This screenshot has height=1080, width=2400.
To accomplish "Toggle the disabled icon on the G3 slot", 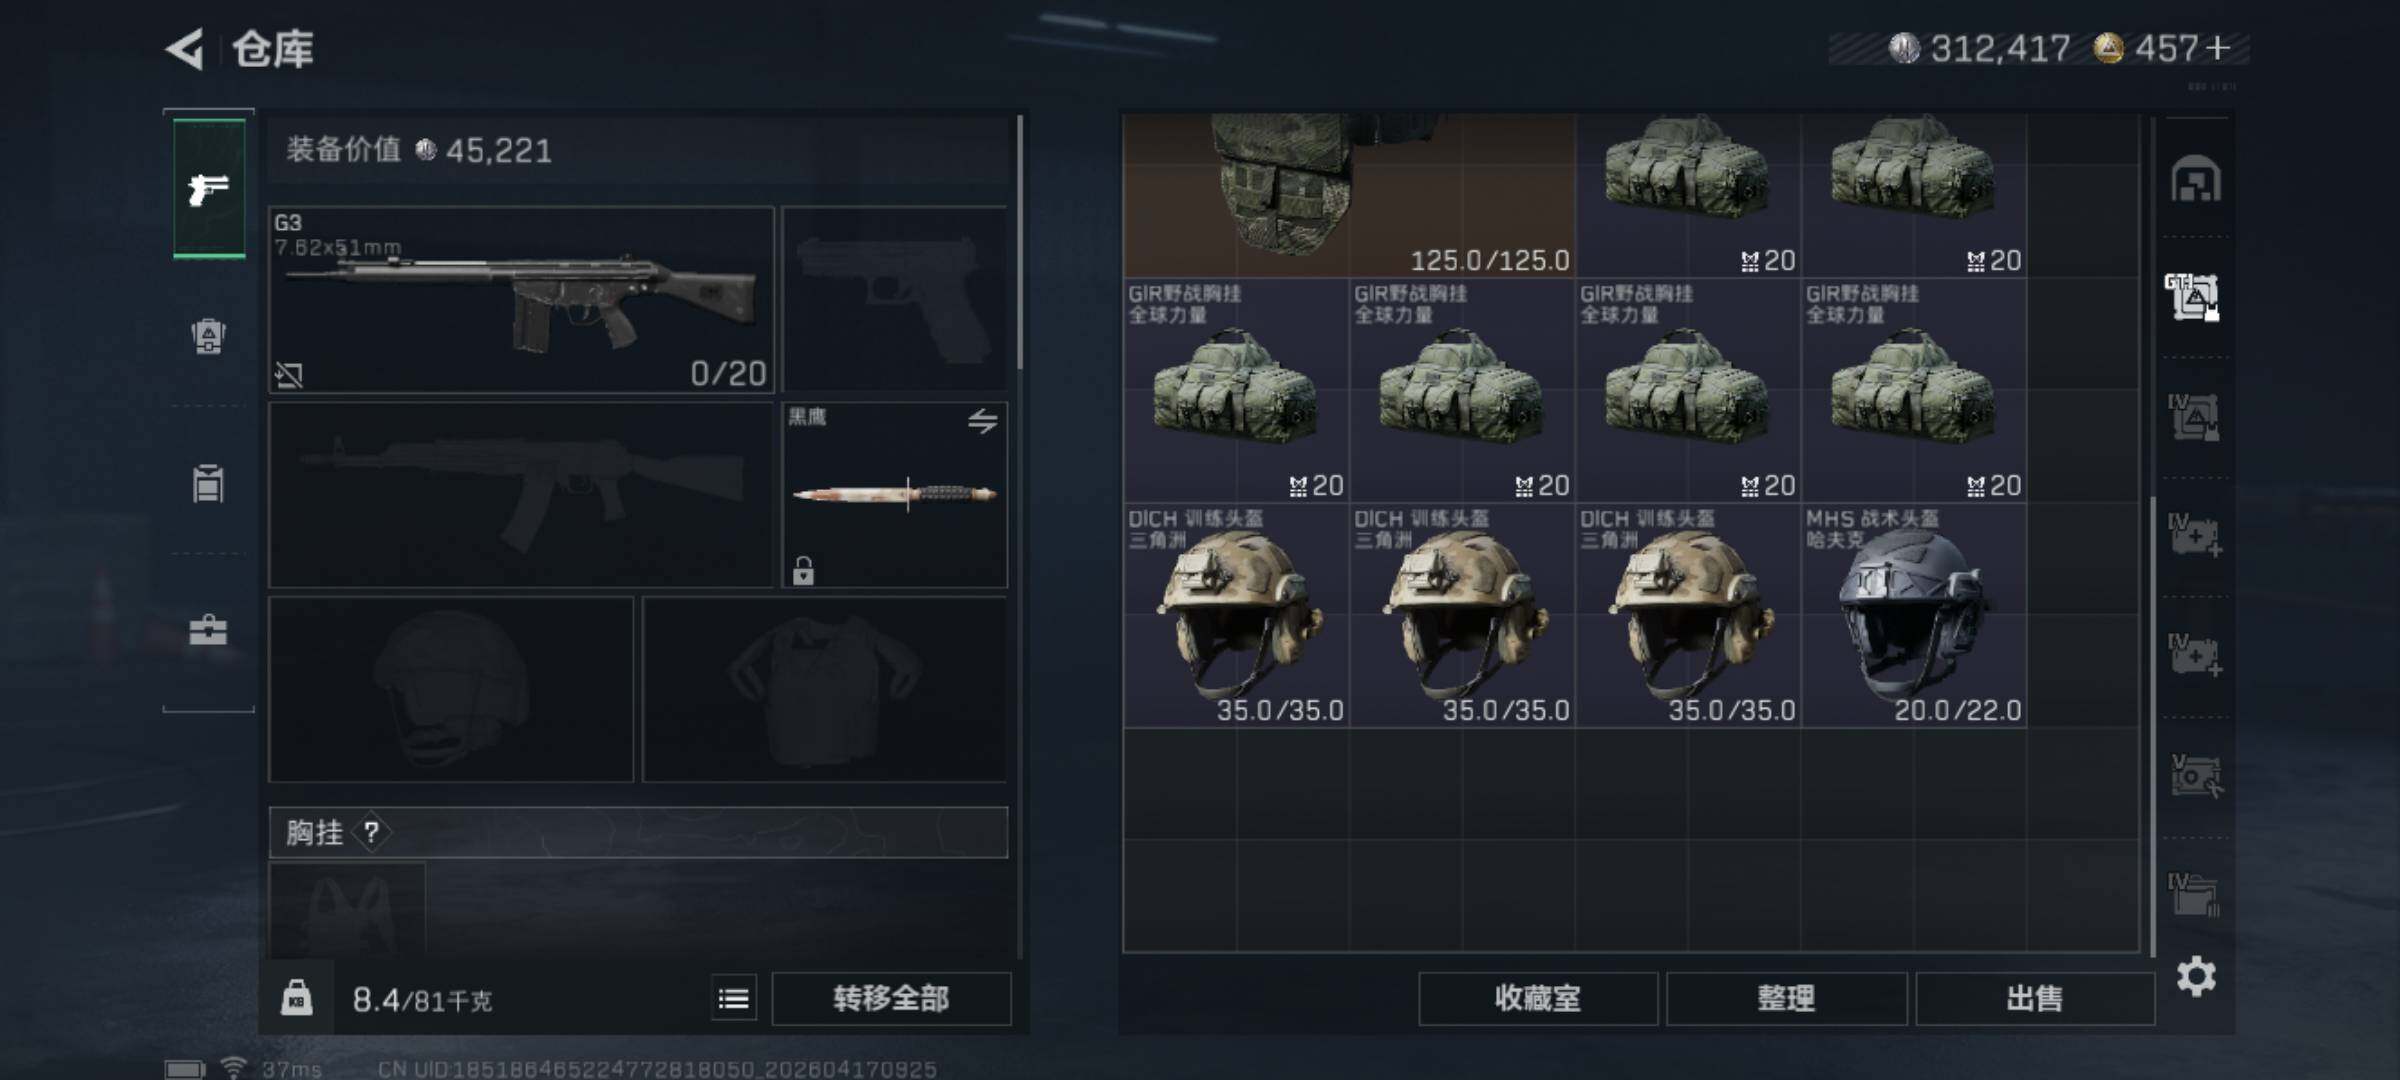I will (x=289, y=375).
